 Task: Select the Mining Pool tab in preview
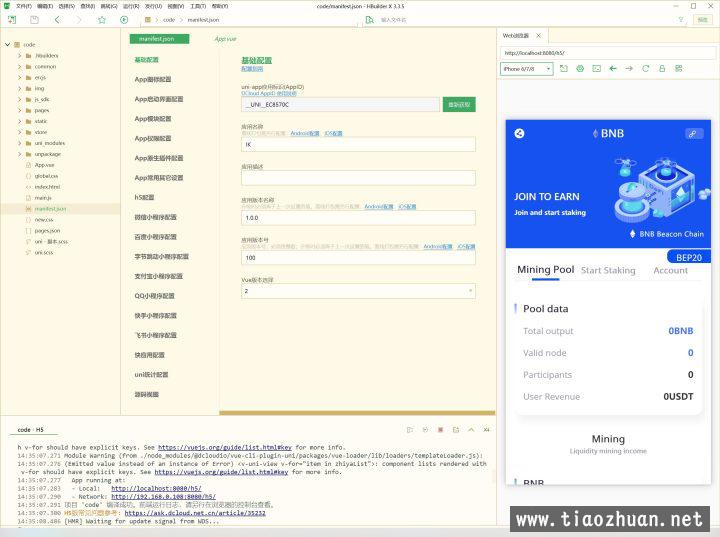click(546, 270)
